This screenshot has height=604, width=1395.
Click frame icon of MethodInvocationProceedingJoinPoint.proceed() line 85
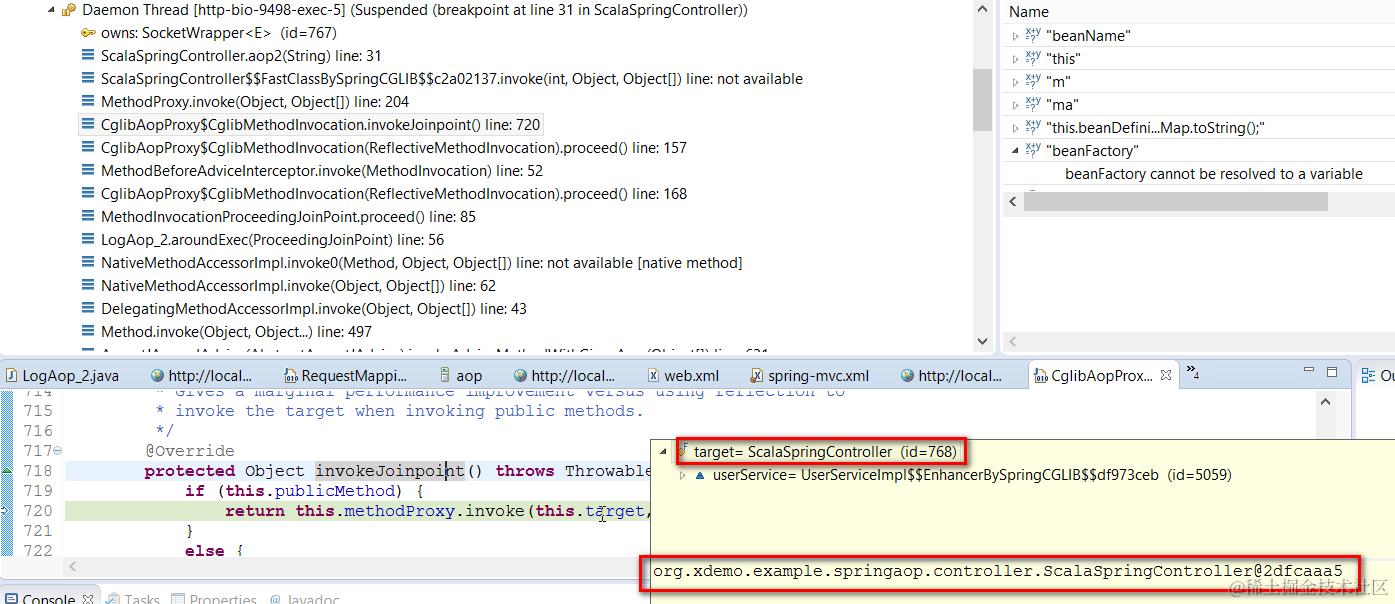click(x=89, y=217)
